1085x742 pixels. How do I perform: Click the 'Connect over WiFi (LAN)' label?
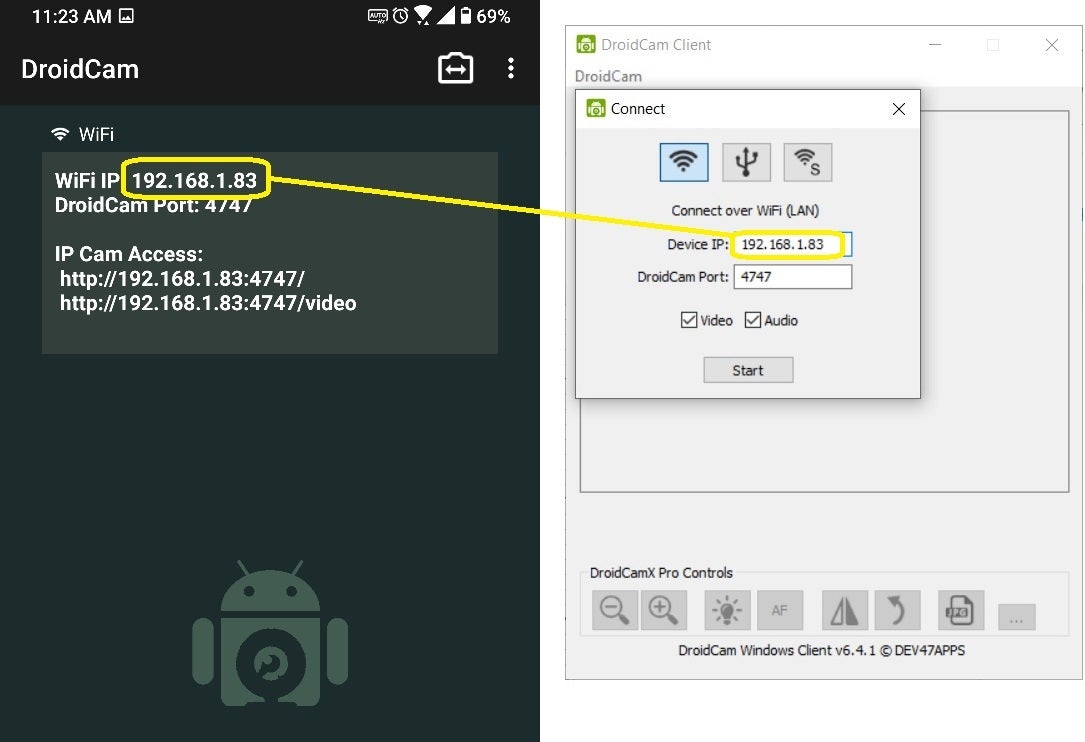point(745,210)
